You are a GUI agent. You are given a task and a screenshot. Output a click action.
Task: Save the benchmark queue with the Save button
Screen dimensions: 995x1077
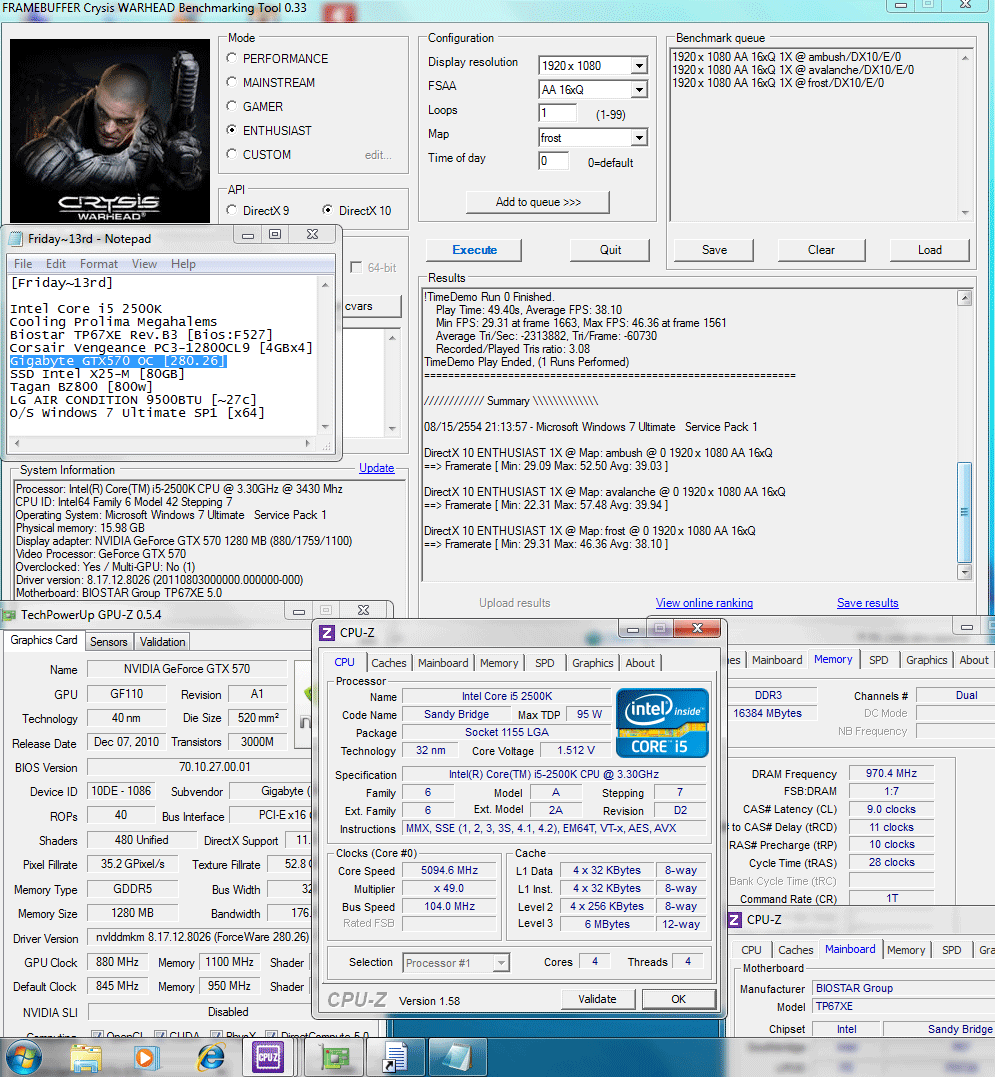click(714, 250)
